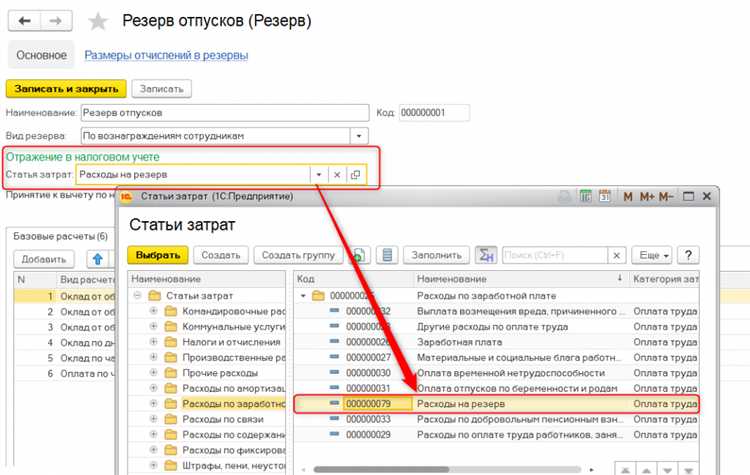Screen dimensions: 750x475
Task: Click the Создать группу button
Action: pyautogui.click(x=298, y=255)
